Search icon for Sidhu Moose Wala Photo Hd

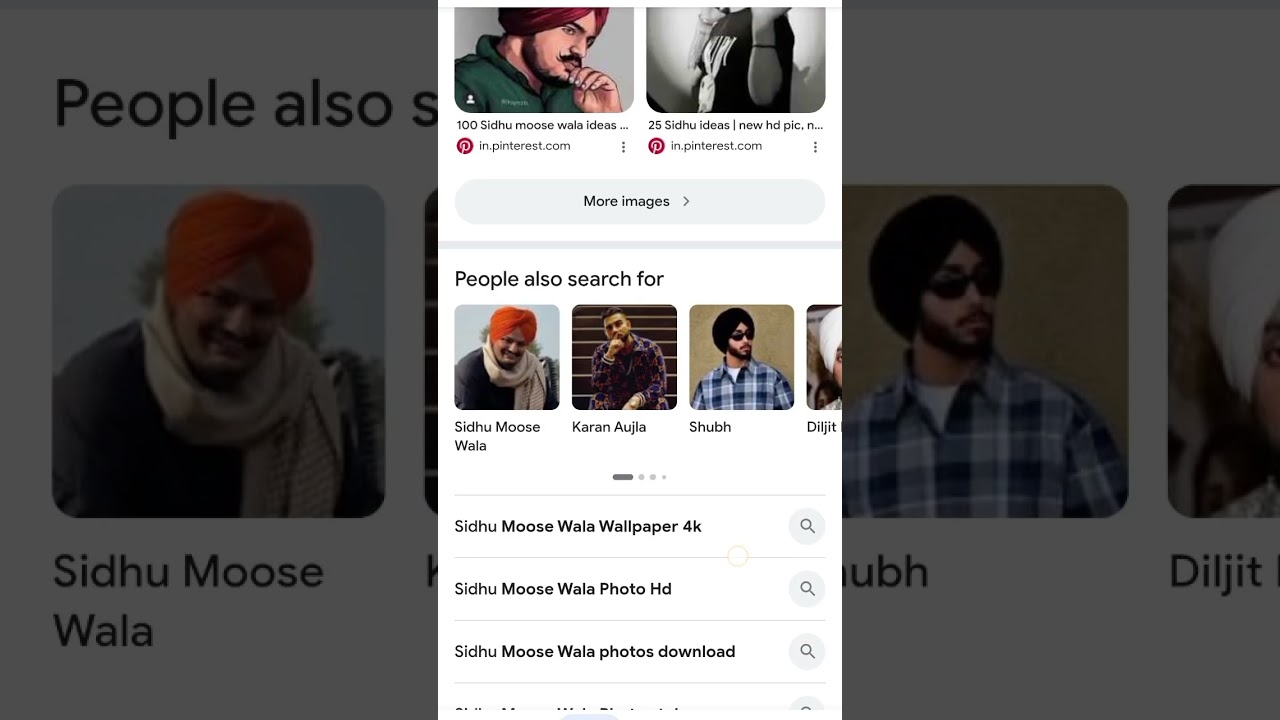(807, 589)
